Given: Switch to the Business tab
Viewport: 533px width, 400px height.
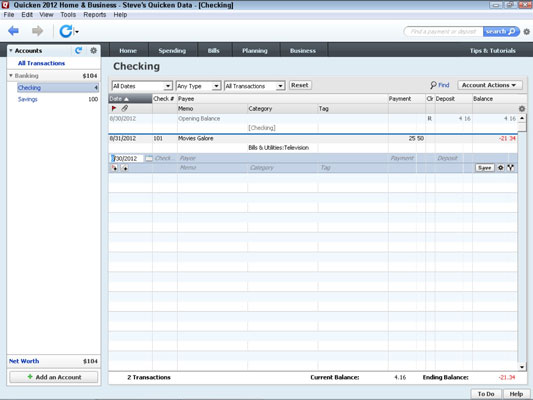Looking at the screenshot, I should [x=303, y=51].
